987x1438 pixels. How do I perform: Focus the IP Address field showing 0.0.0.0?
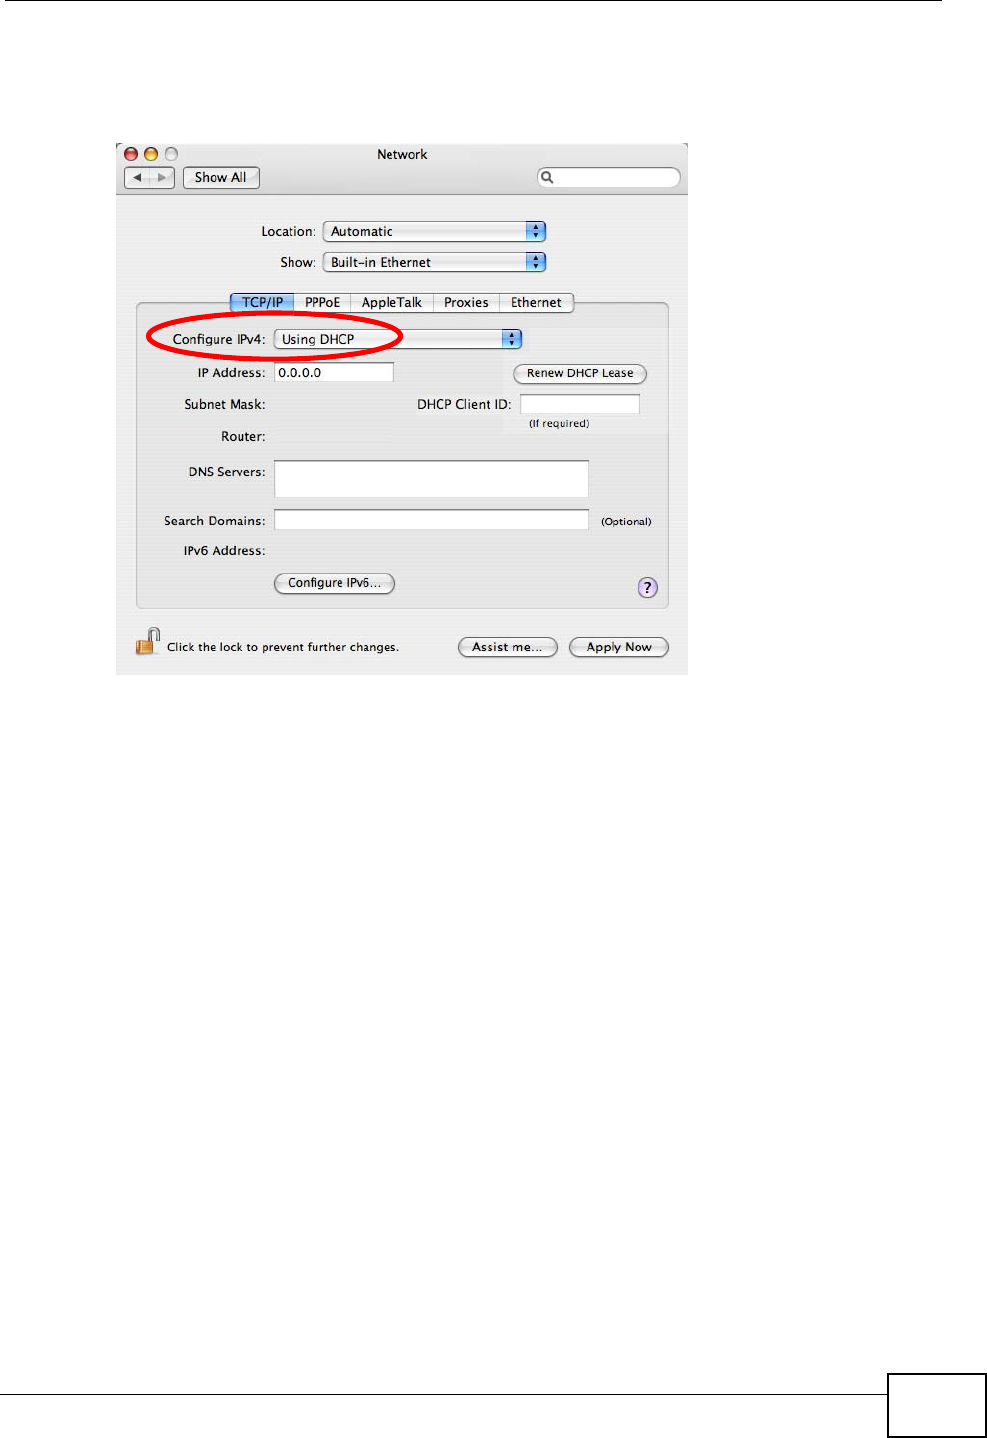pyautogui.click(x=334, y=372)
